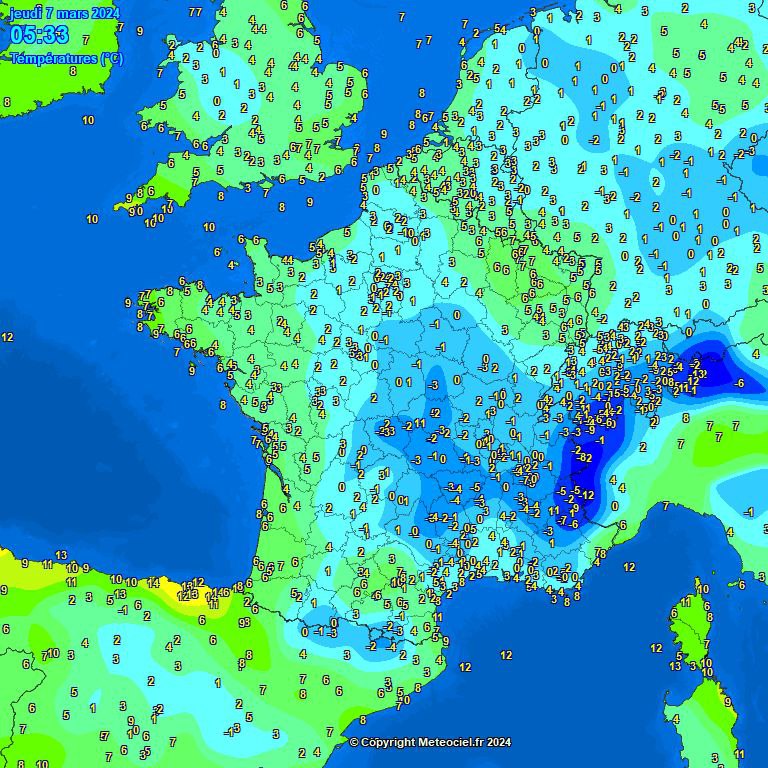Click the 13 reading on western Corsica
Screen dimensions: 768x768
click(676, 665)
